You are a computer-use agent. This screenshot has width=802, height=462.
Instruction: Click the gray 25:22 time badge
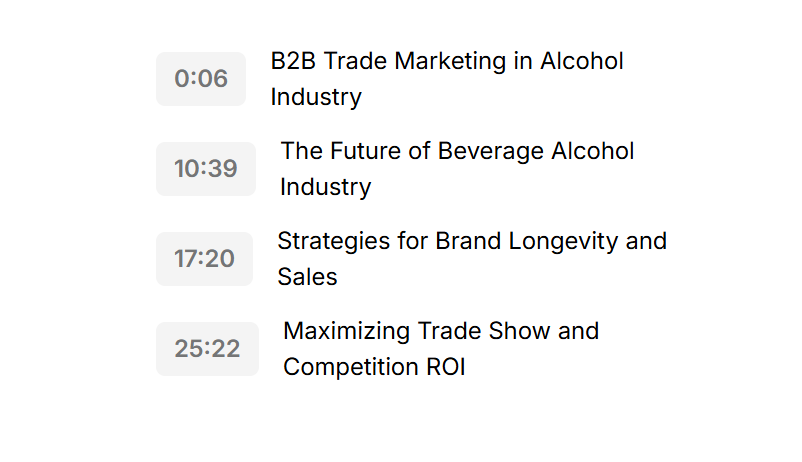(207, 349)
